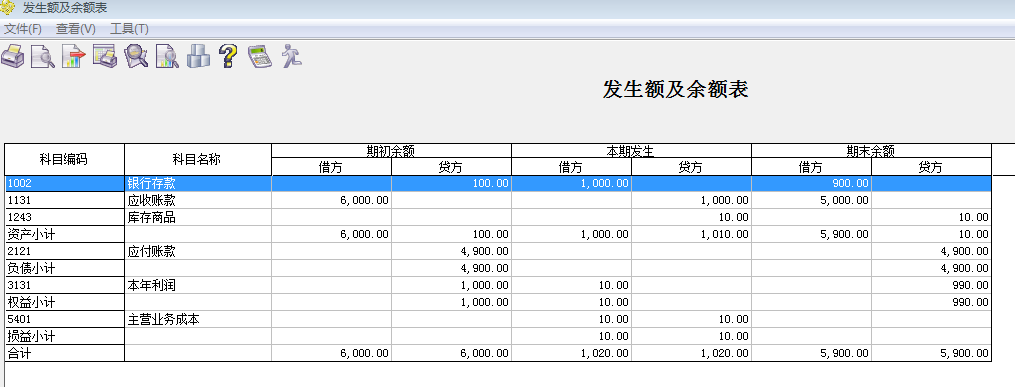Click the running man exit icon
This screenshot has height=387, width=1015.
pyautogui.click(x=291, y=56)
